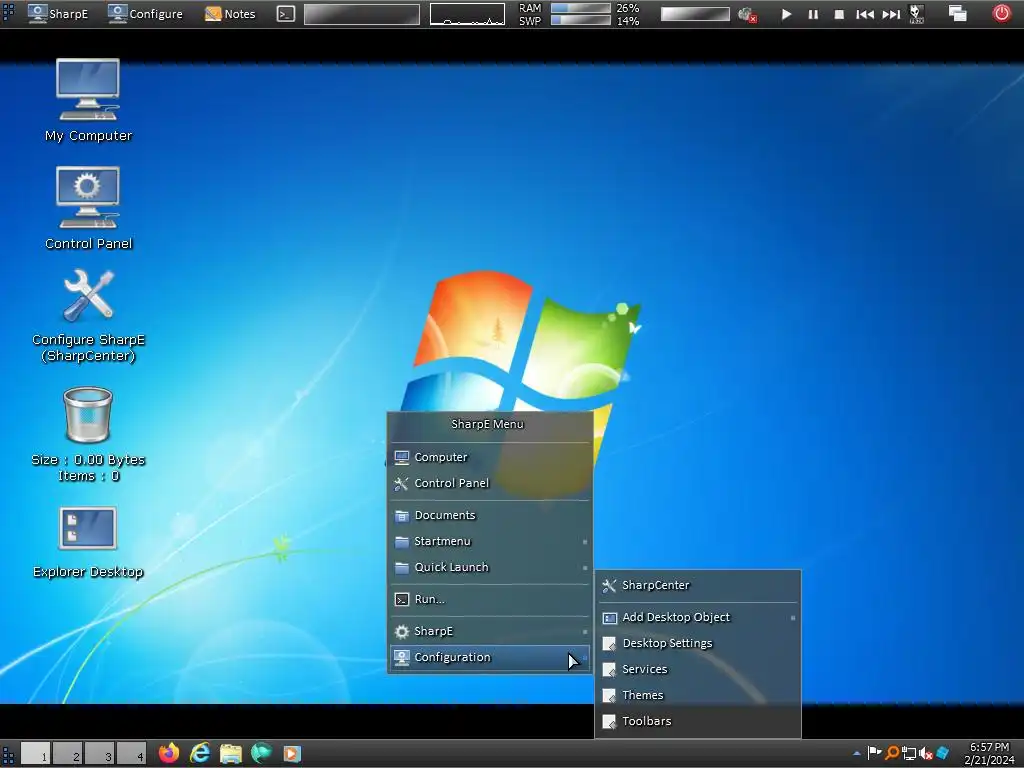Select the Recycle Bin desktop icon
Viewport: 1024px width, 768px height.
tap(88, 434)
